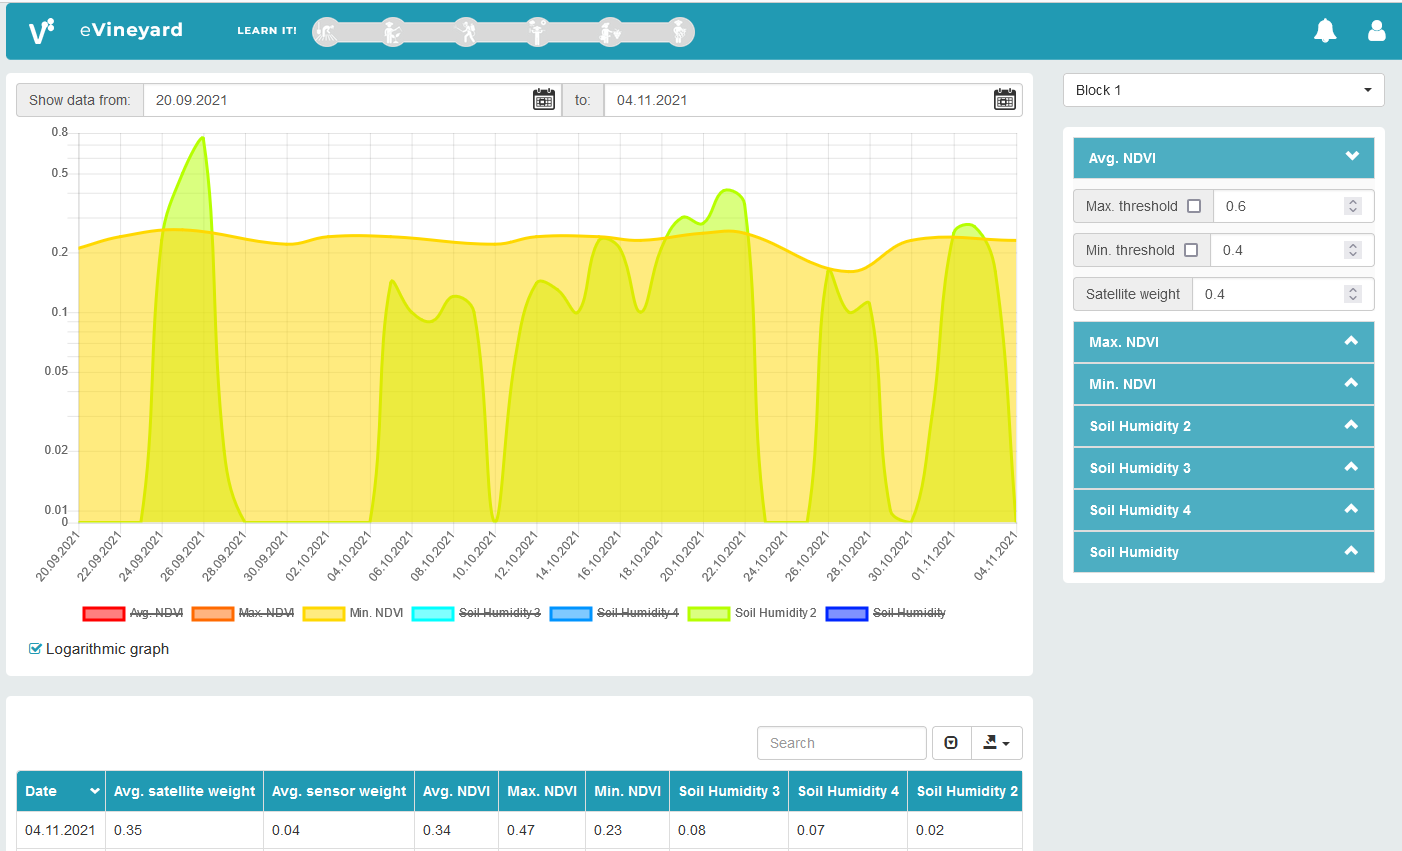Toggle Soil Humidity 3 series in legend
Screen dimensions: 1402x851
point(476,613)
